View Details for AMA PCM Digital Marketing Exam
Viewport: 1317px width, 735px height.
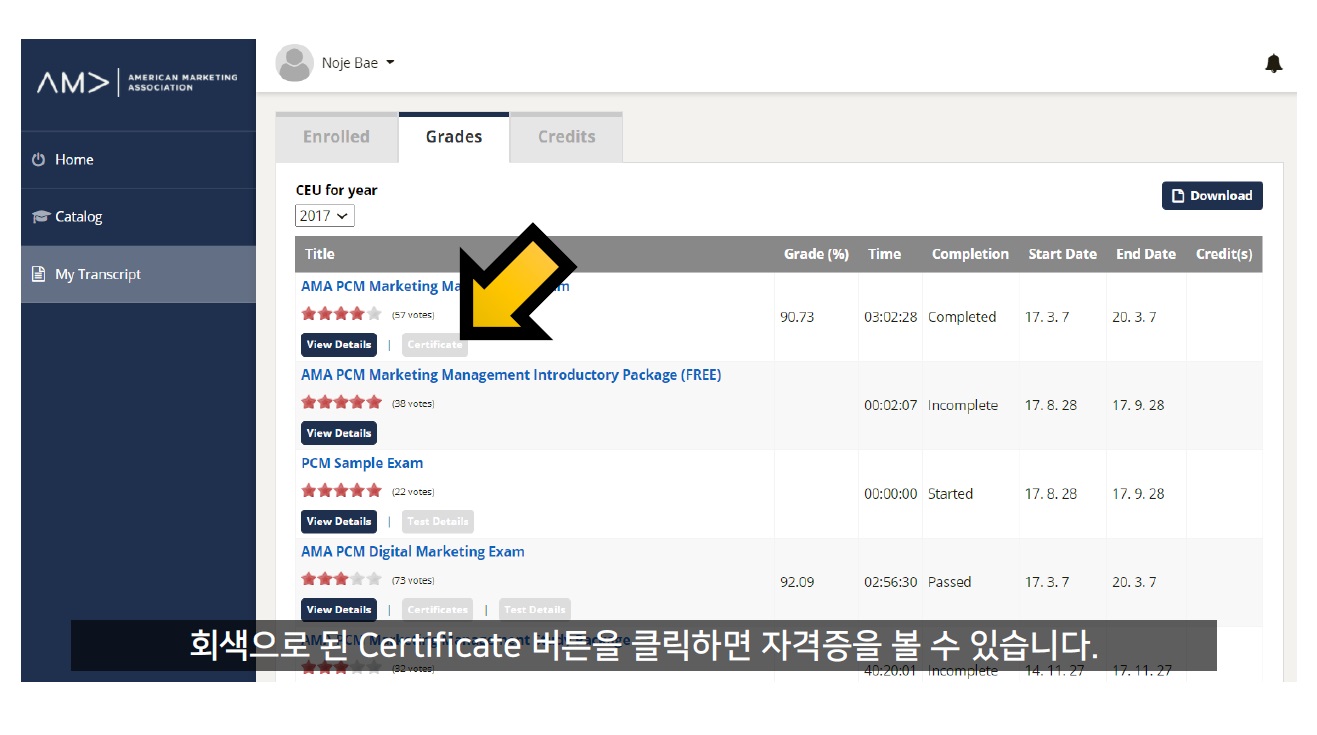pos(339,609)
